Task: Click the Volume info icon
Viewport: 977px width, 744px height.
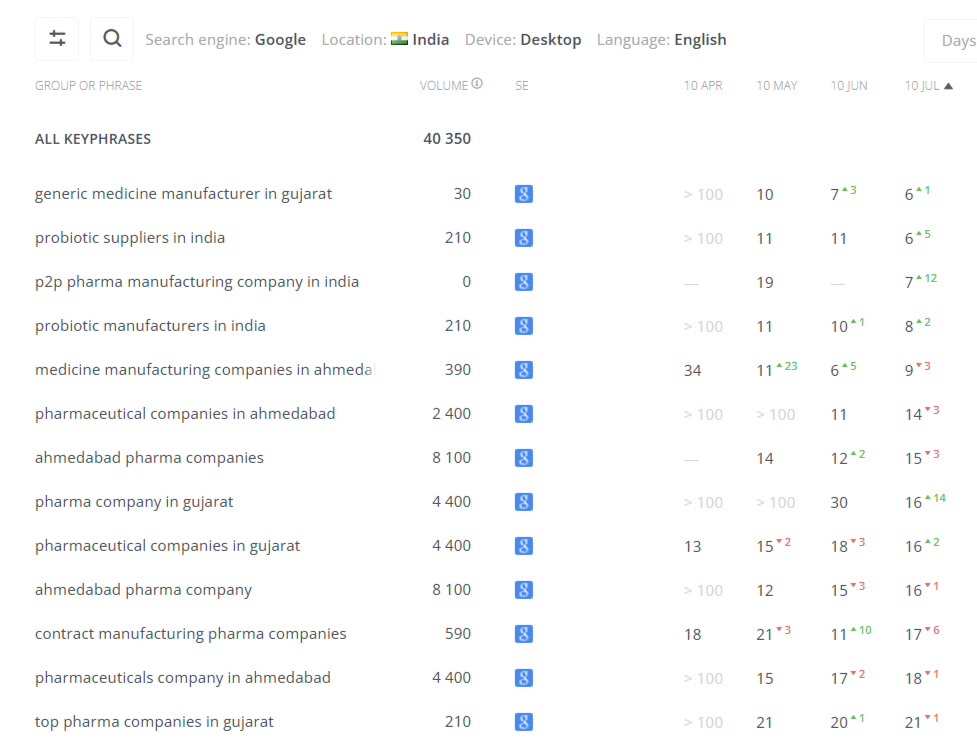Action: point(477,83)
